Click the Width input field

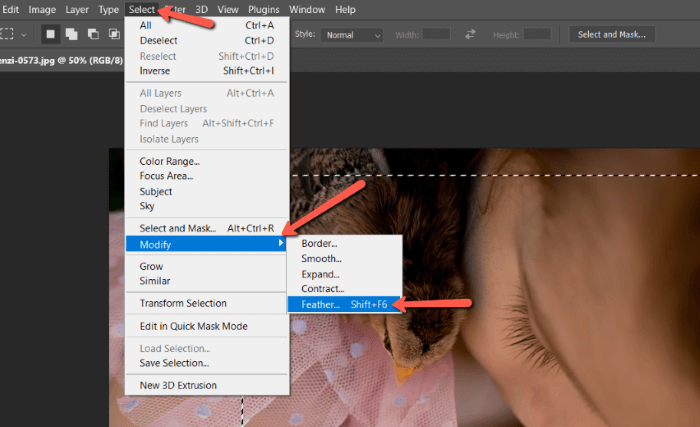(x=436, y=34)
